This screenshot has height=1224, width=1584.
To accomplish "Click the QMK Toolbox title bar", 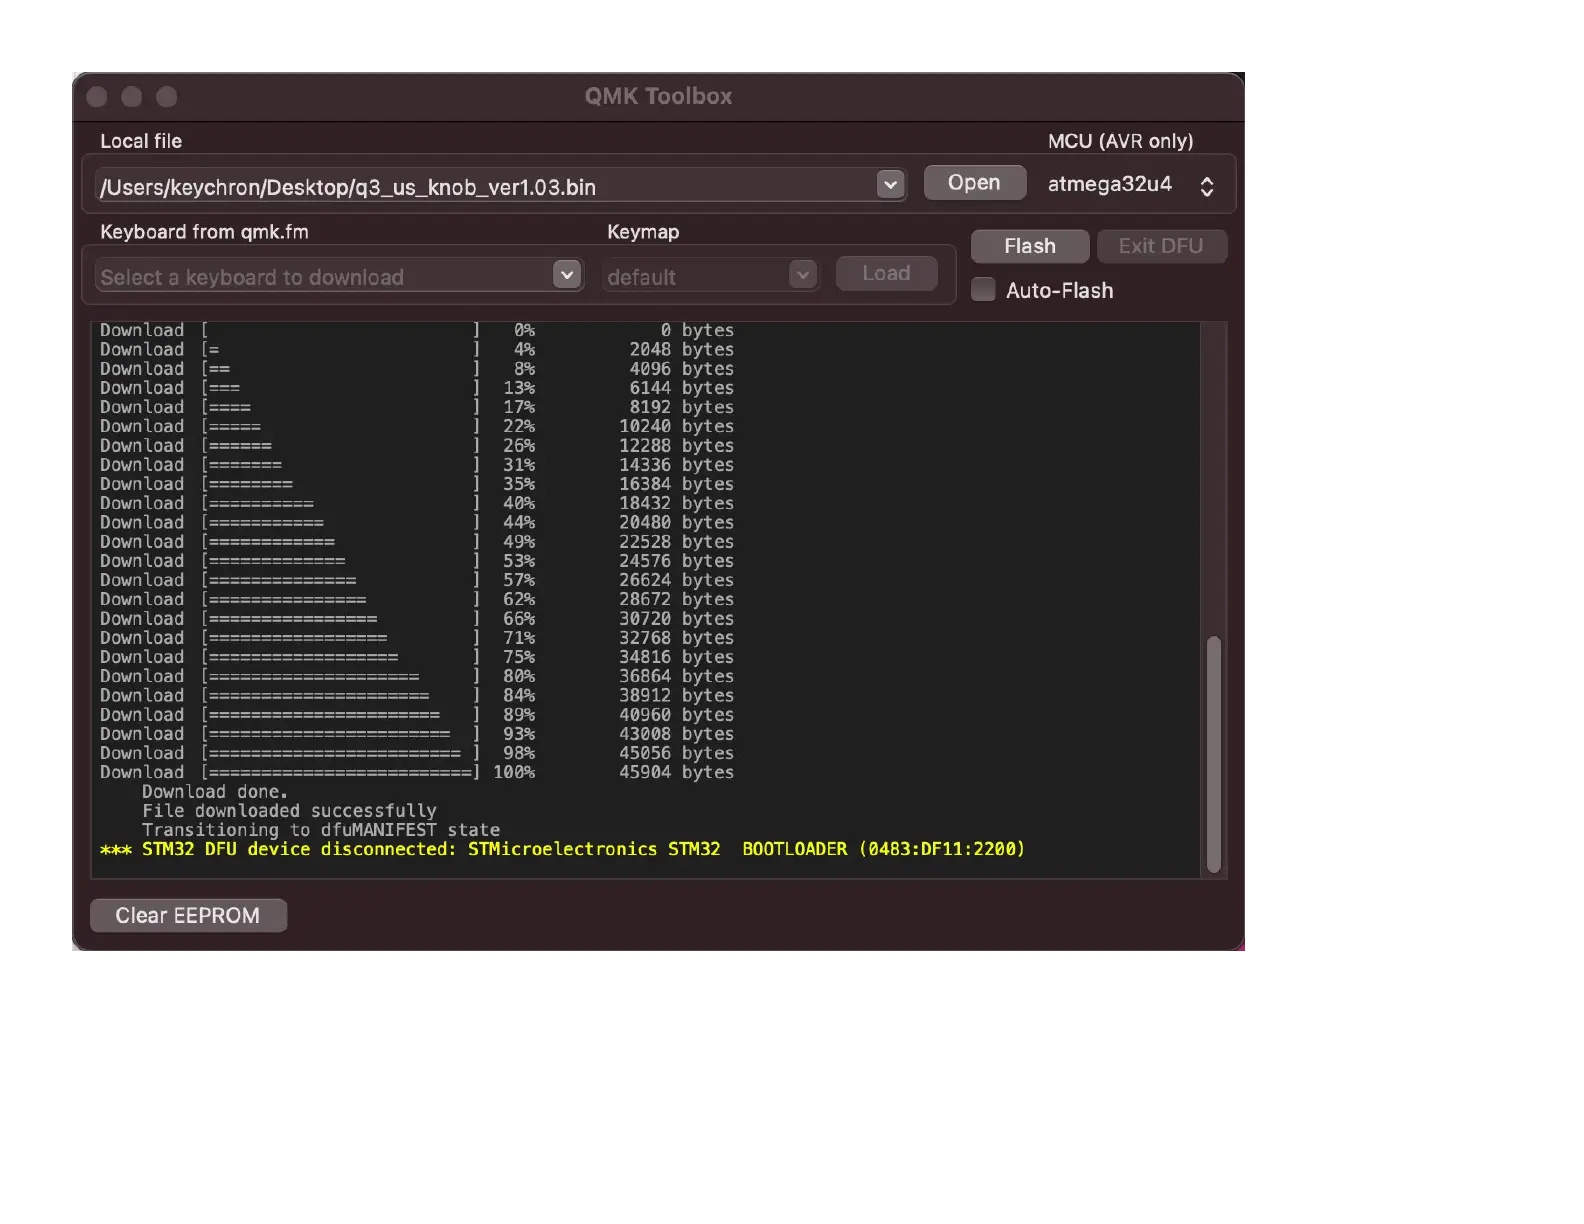I will pyautogui.click(x=658, y=96).
